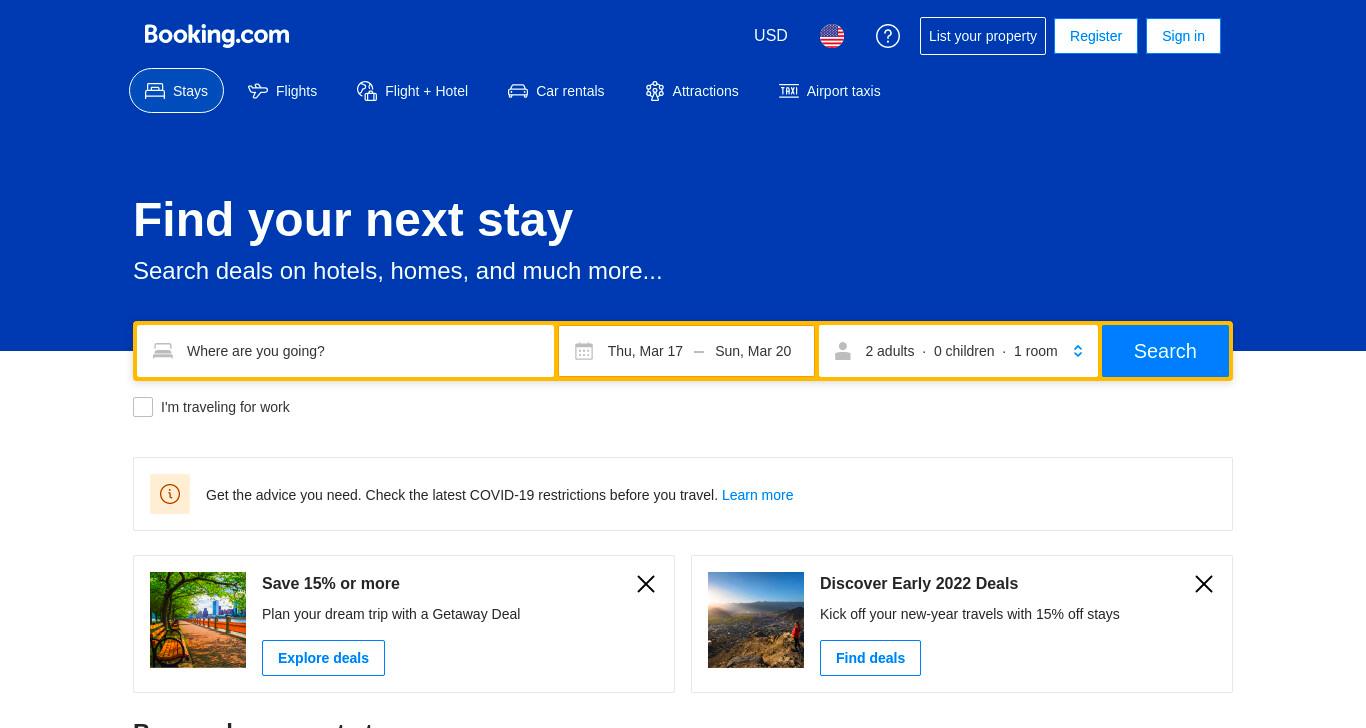Screen dimensions: 1366x728
Task: Open the Car rentals tab
Action: (x=556, y=91)
